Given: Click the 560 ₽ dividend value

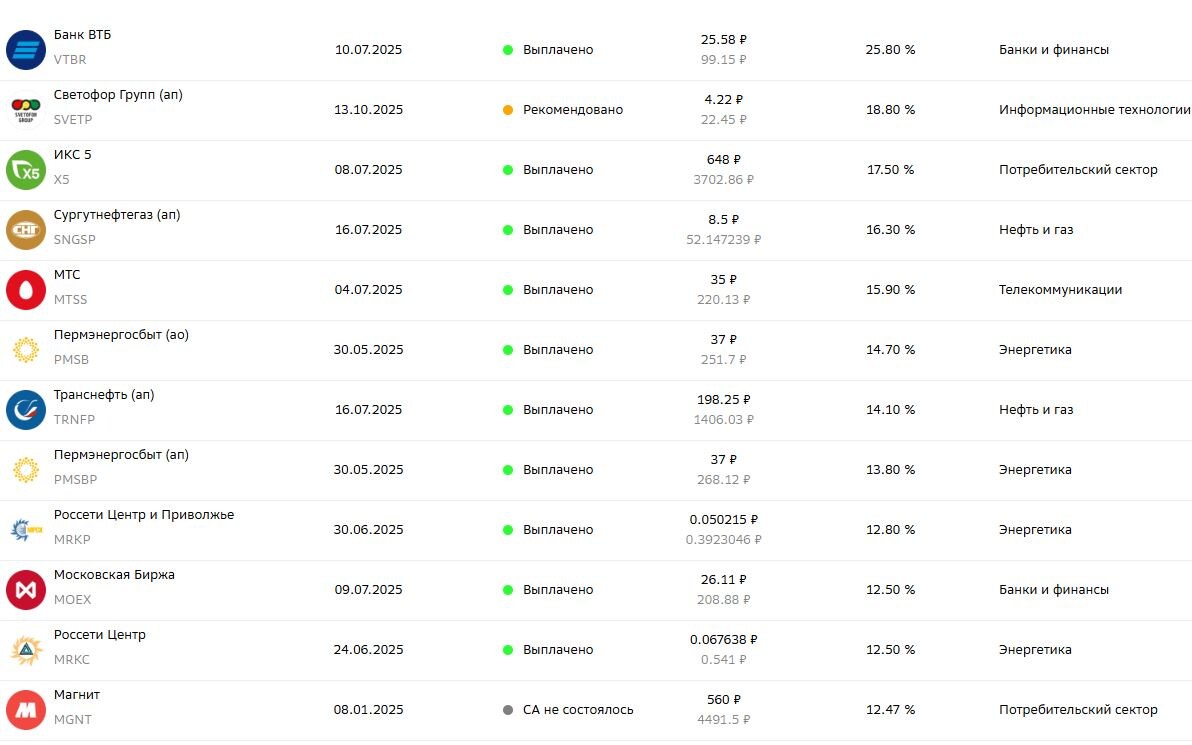Looking at the screenshot, I should tap(724, 701).
